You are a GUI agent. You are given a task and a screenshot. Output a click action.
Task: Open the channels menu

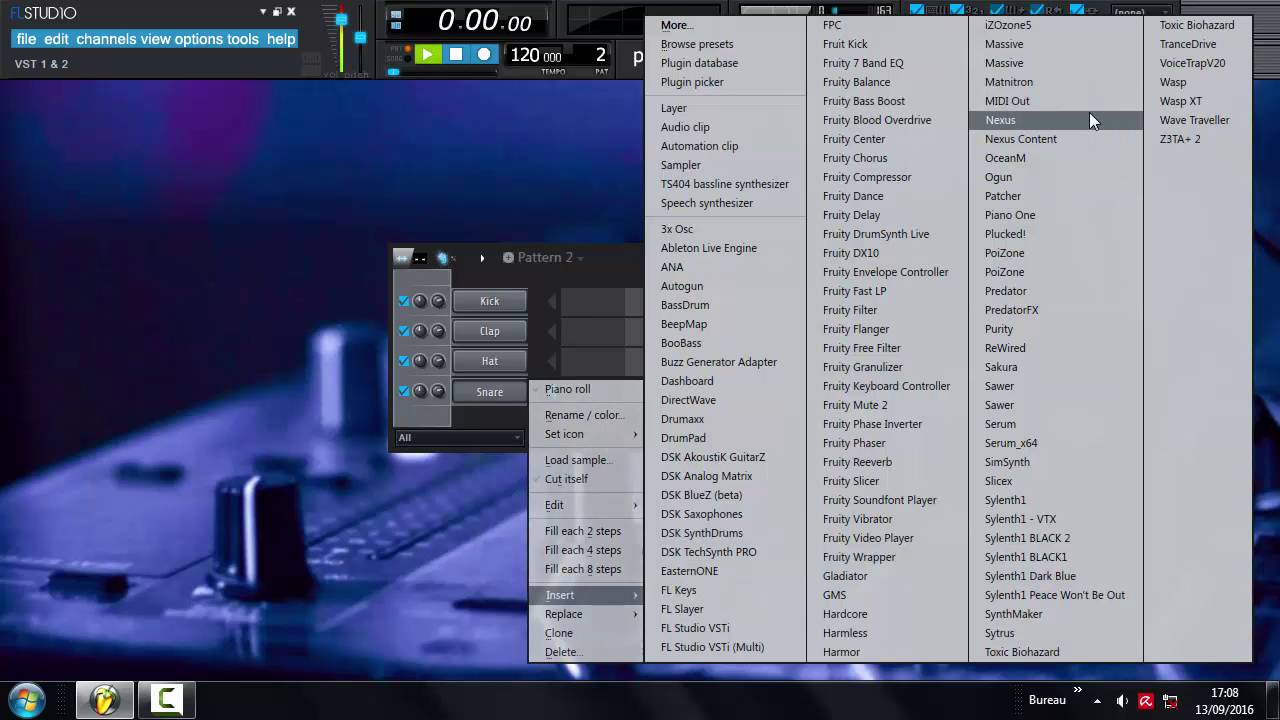tap(106, 39)
